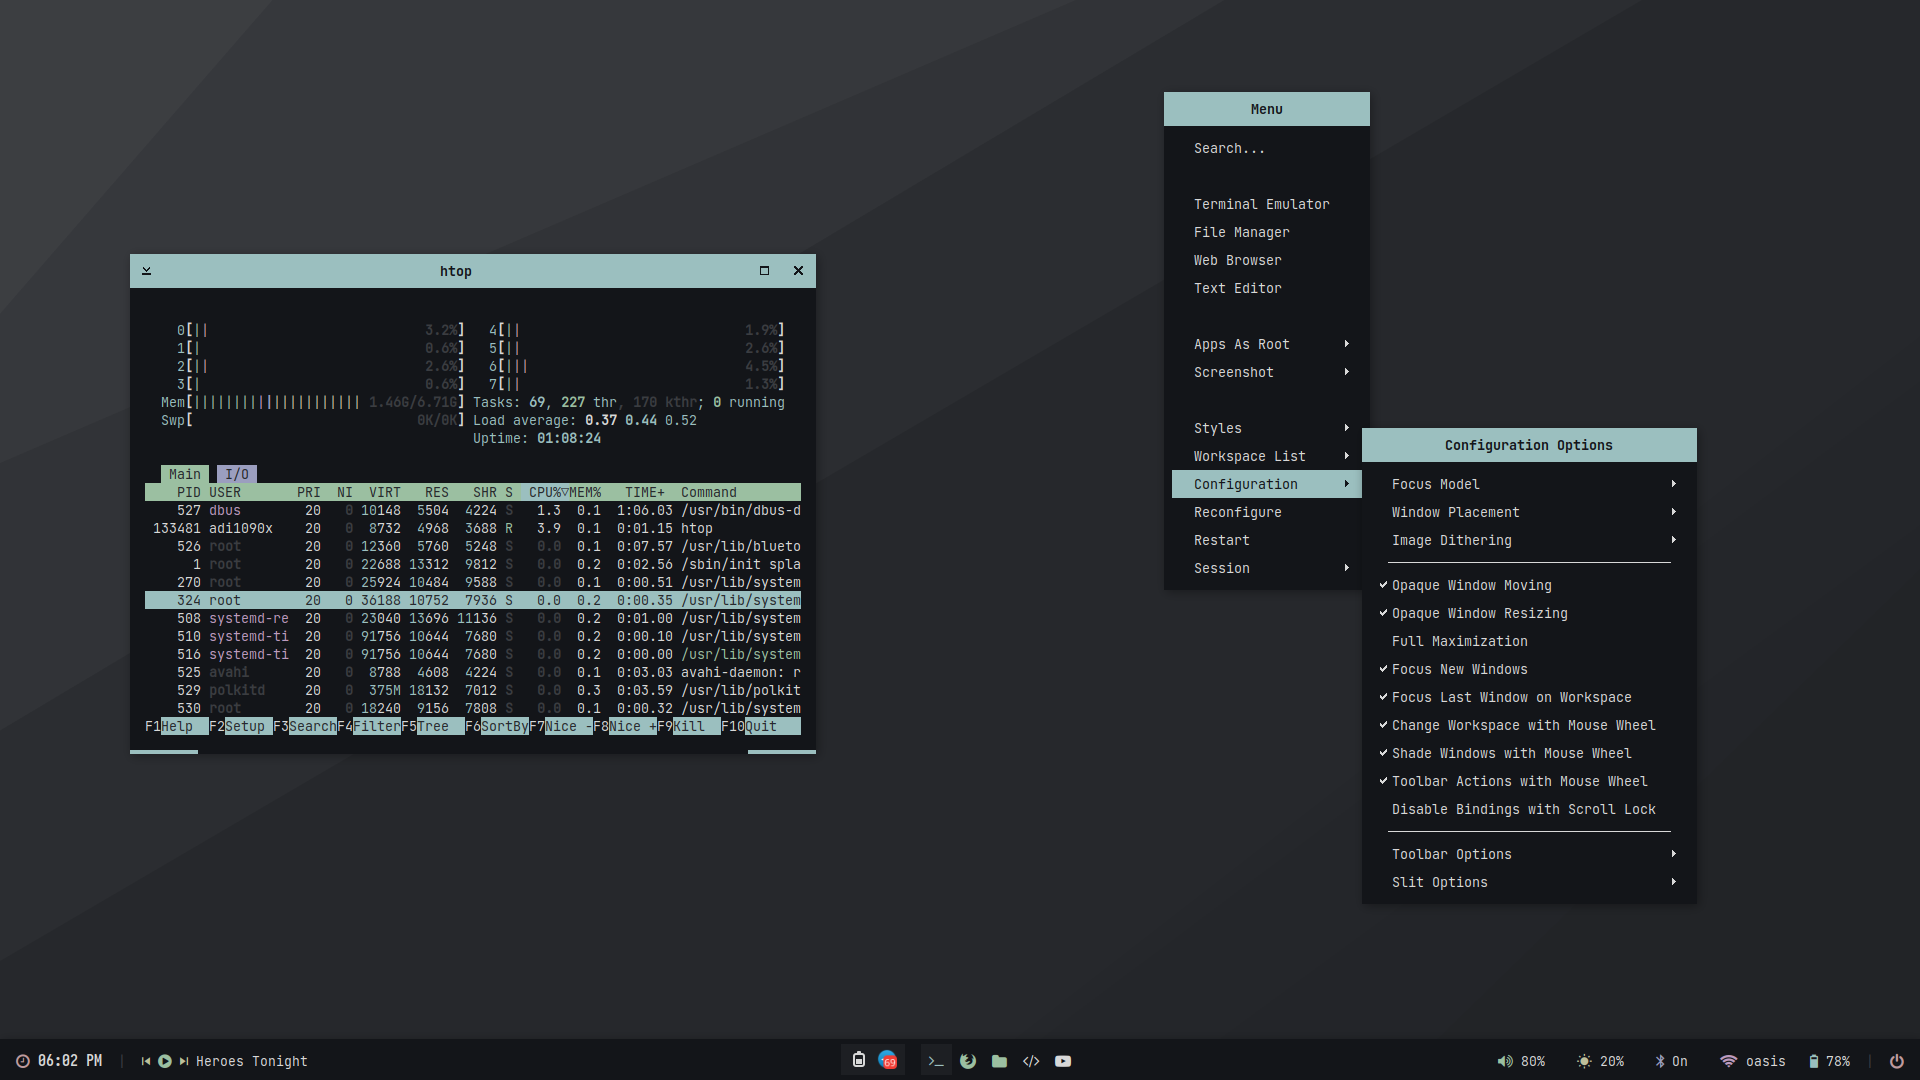Switch to the I/O tab in htop
Viewport: 1920px width, 1080px height.
(x=237, y=474)
